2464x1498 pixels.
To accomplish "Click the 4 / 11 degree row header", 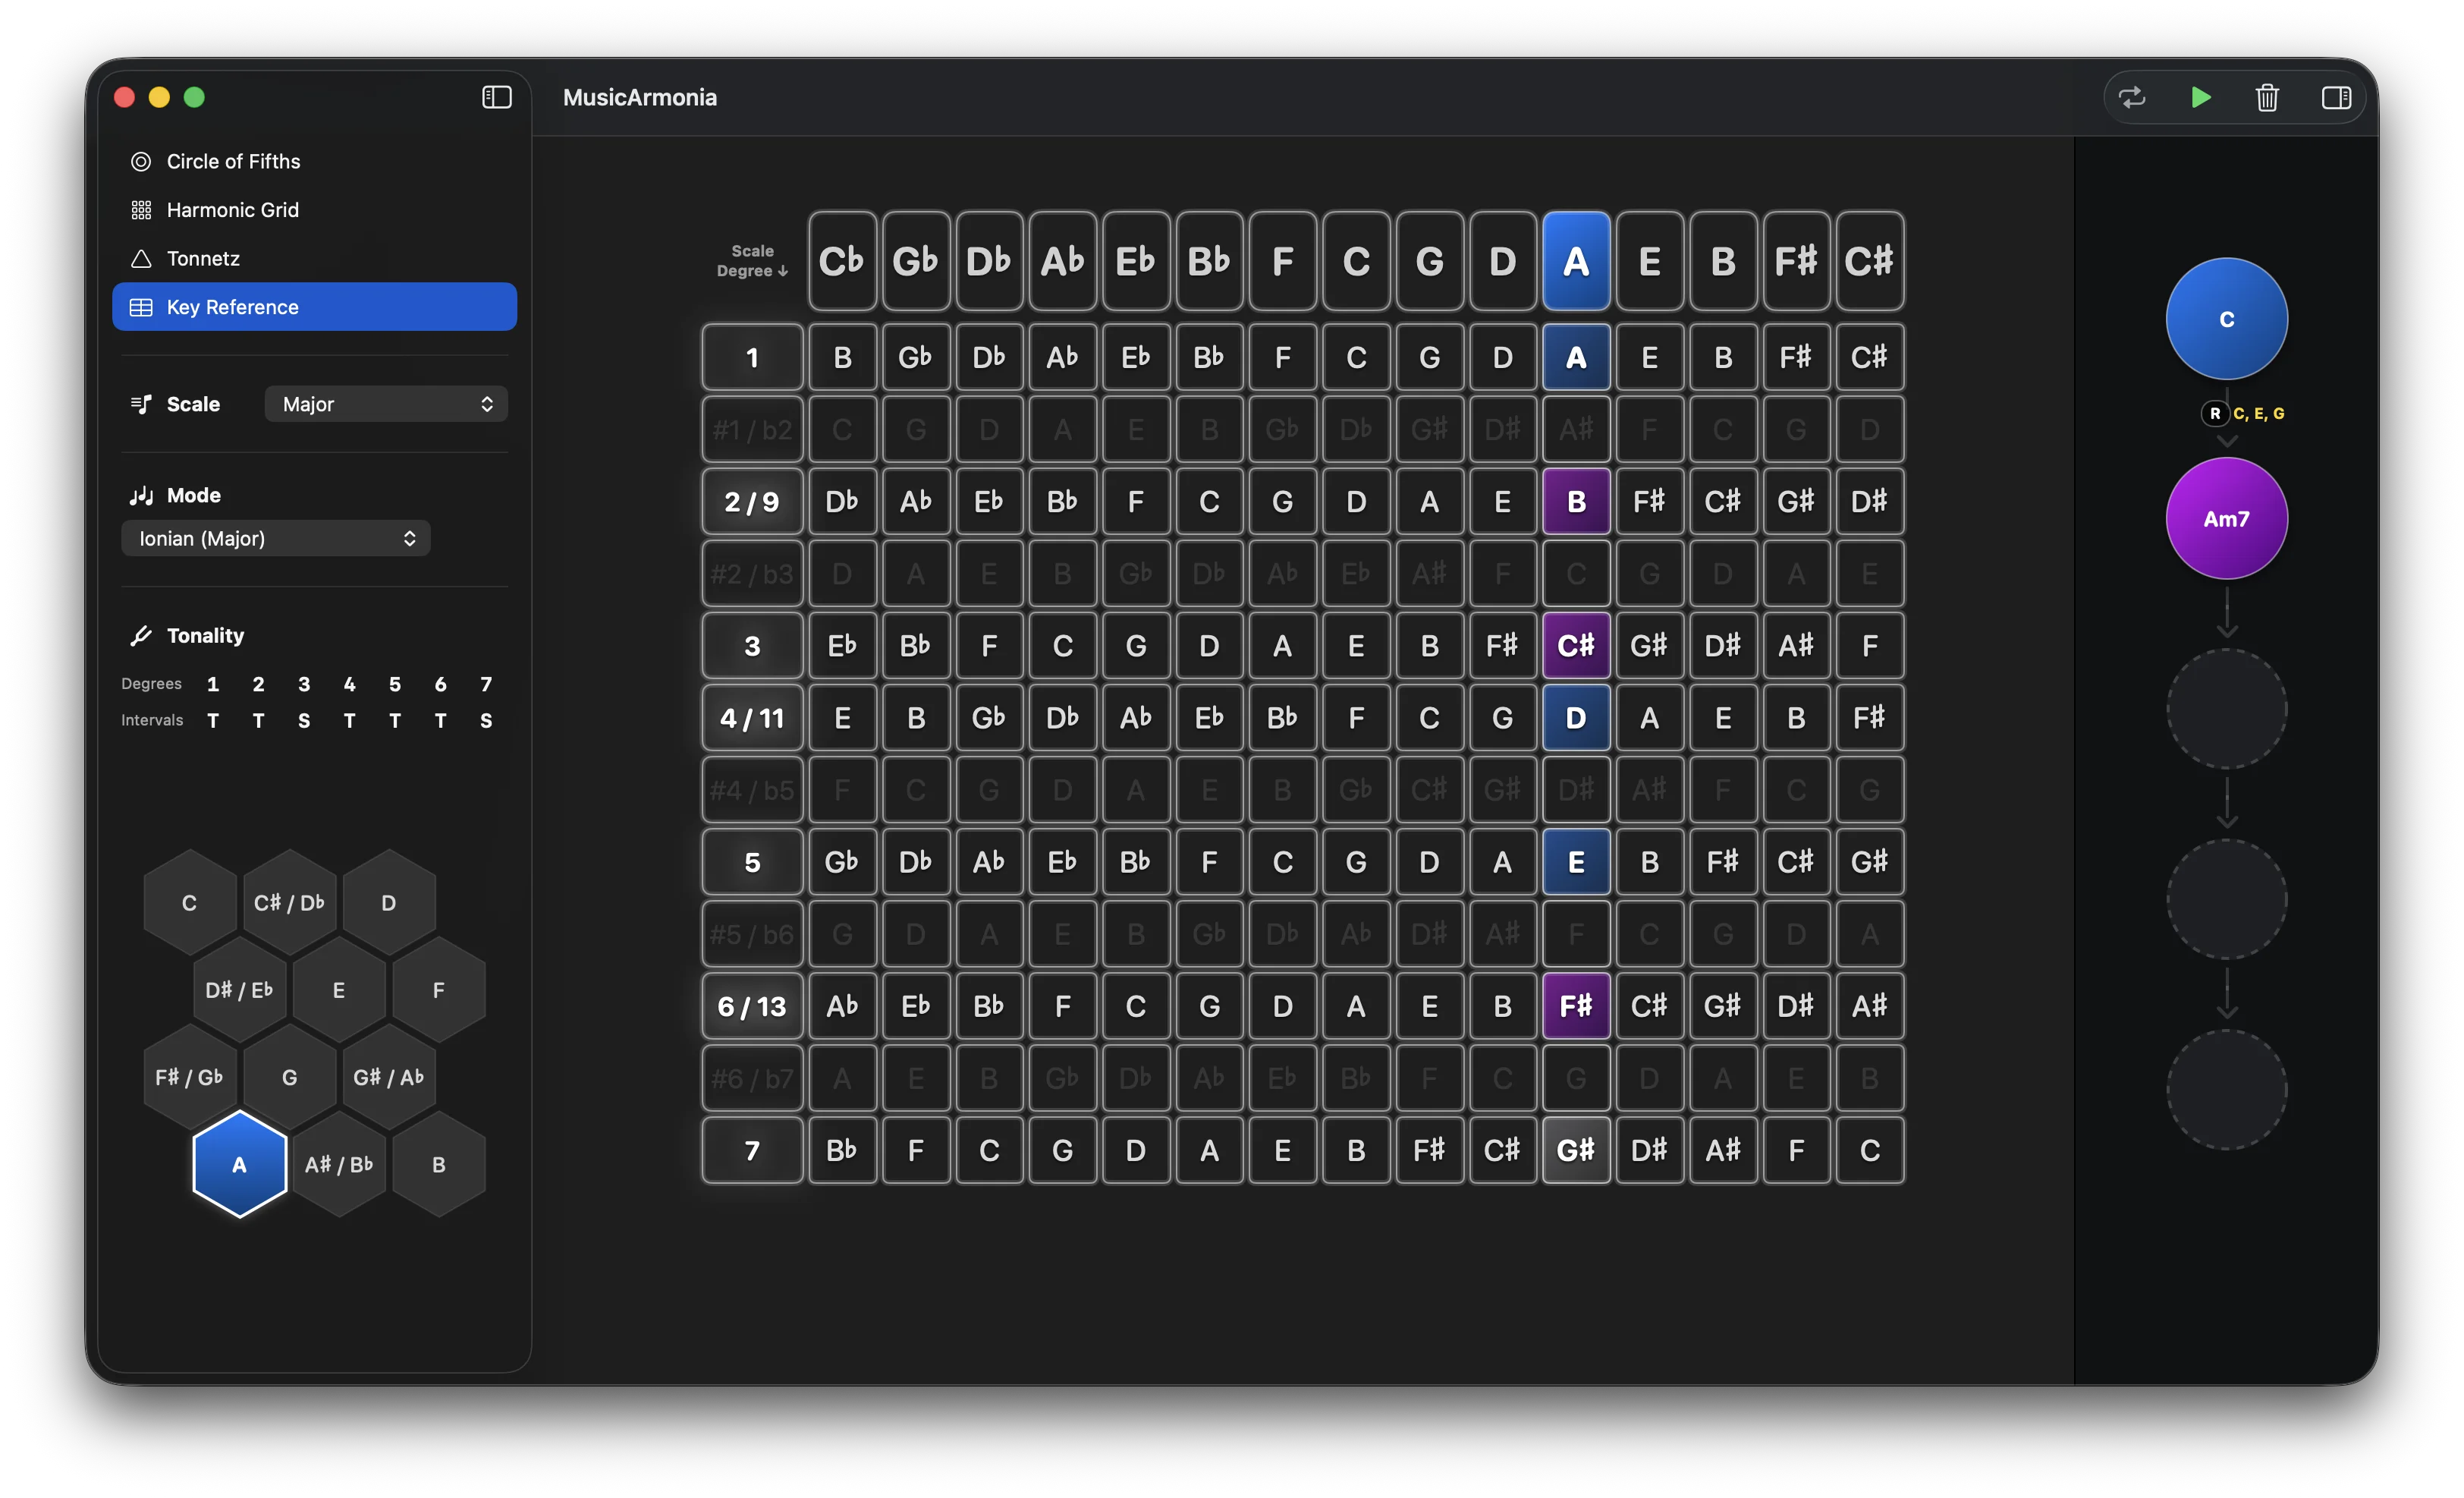I will 752,718.
